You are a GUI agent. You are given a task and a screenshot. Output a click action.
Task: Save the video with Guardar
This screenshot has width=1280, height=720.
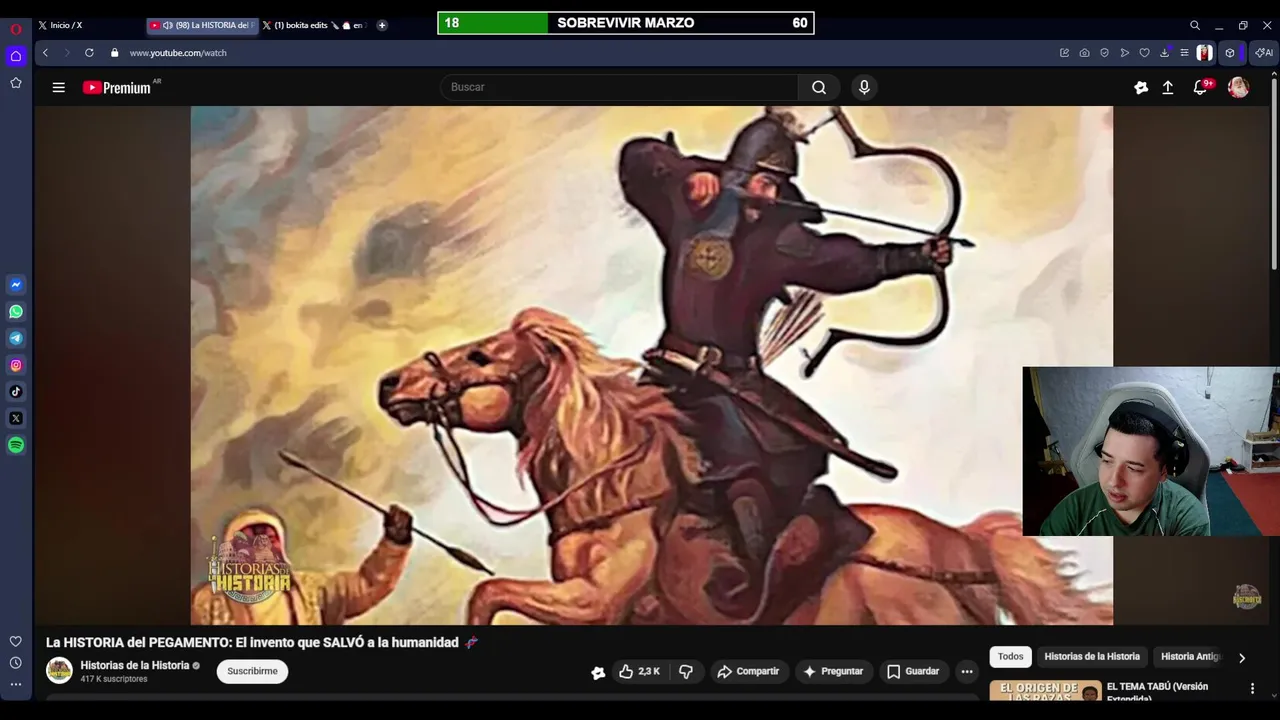pos(913,671)
